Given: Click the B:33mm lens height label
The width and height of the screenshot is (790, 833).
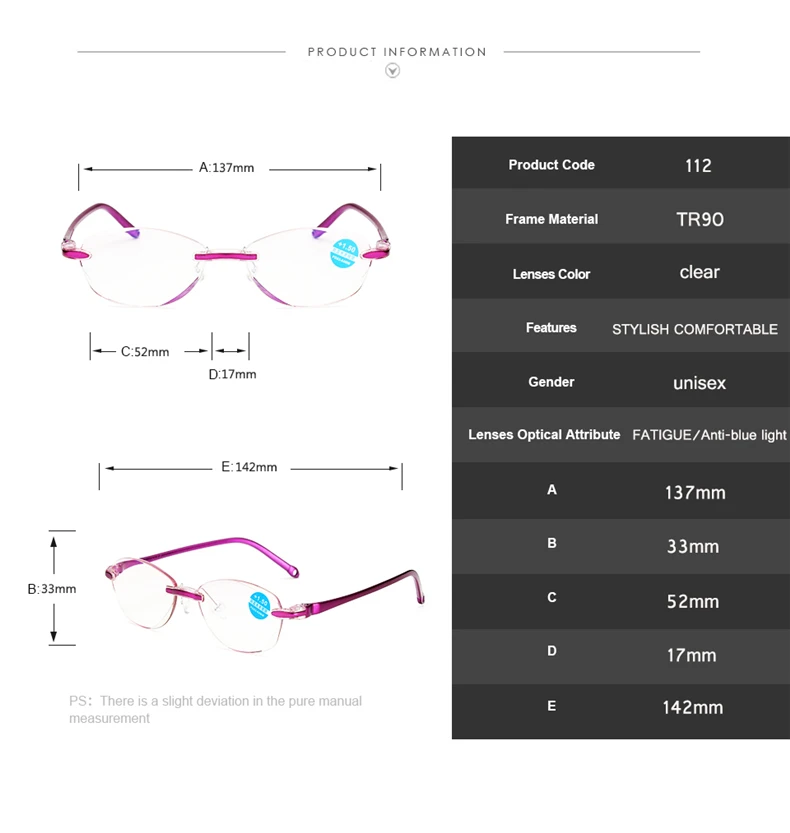Looking at the screenshot, I should tap(52, 589).
